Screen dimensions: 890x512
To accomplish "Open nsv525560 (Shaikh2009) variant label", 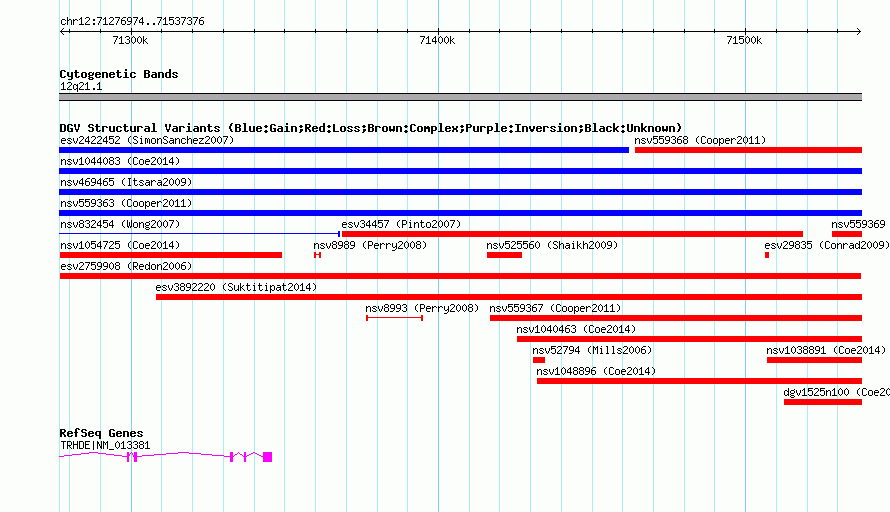I will click(x=552, y=245).
